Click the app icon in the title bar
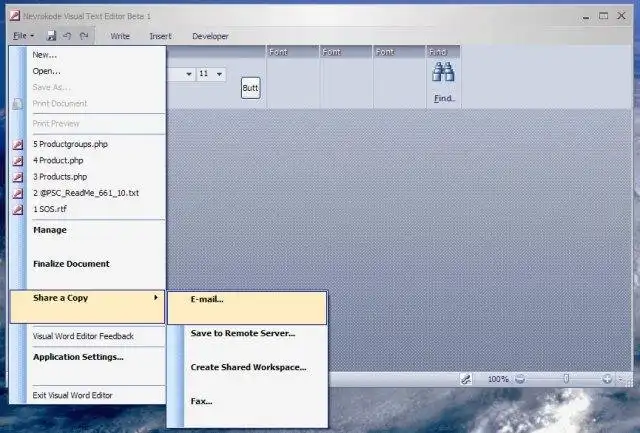Screen dimensions: 640x433 [15, 16]
